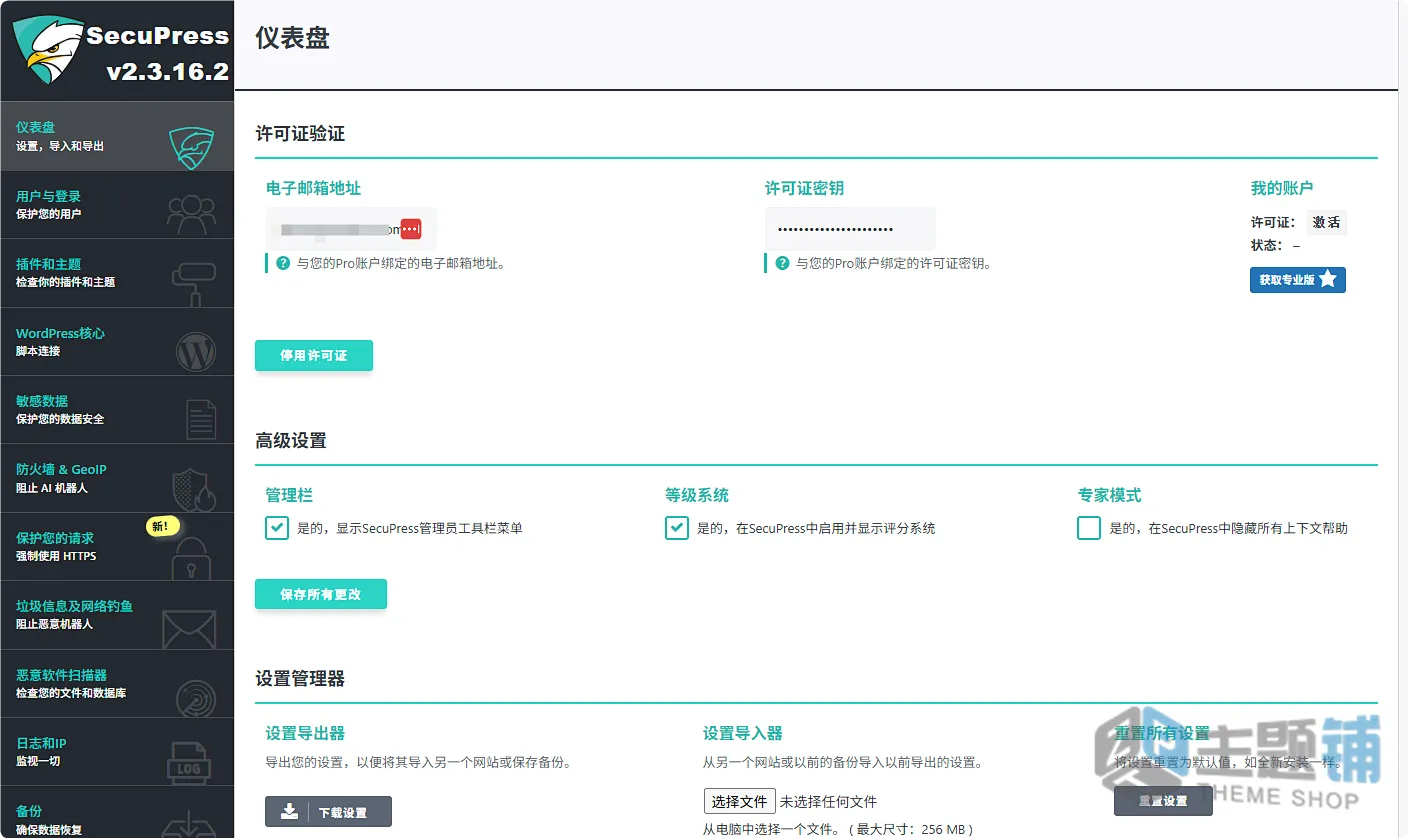Open the 仪表盘 dashboard menu item

(117, 136)
